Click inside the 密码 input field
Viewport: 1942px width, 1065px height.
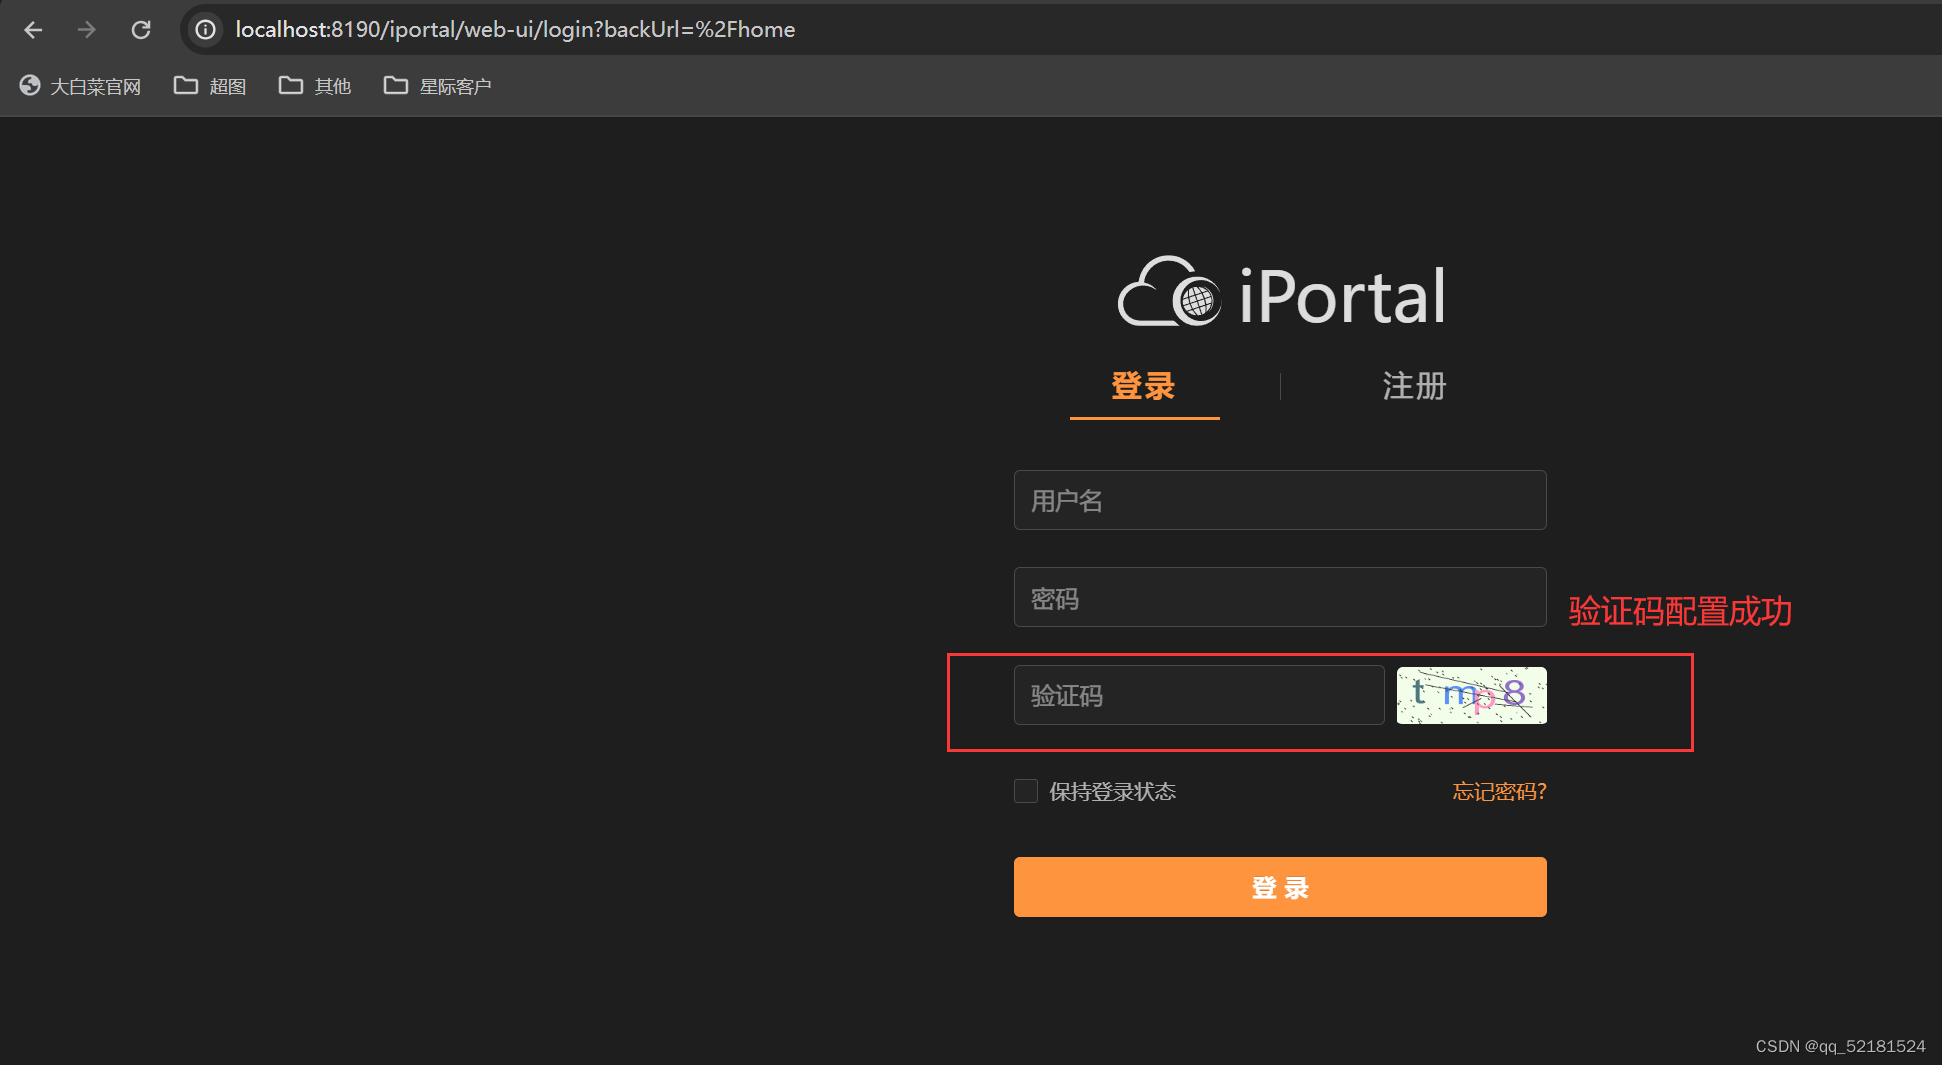coord(1279,597)
